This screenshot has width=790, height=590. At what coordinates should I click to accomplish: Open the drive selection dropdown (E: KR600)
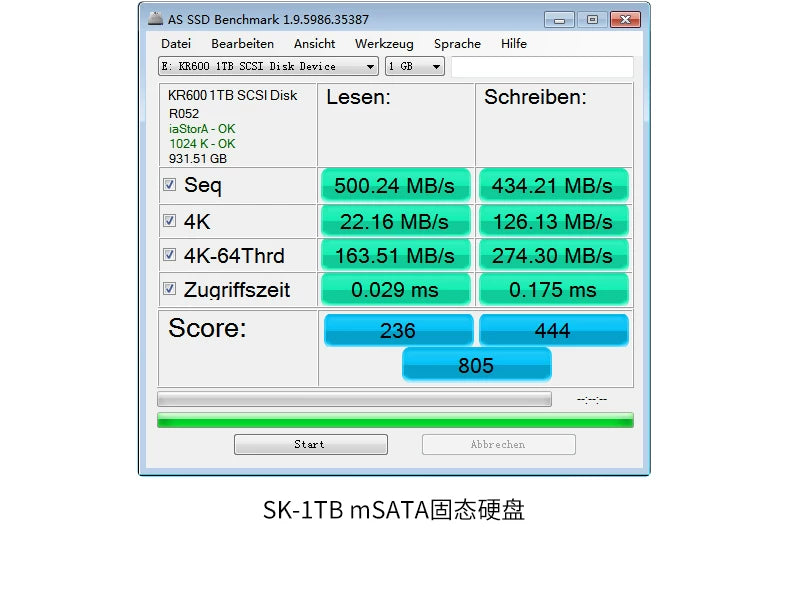click(x=269, y=67)
